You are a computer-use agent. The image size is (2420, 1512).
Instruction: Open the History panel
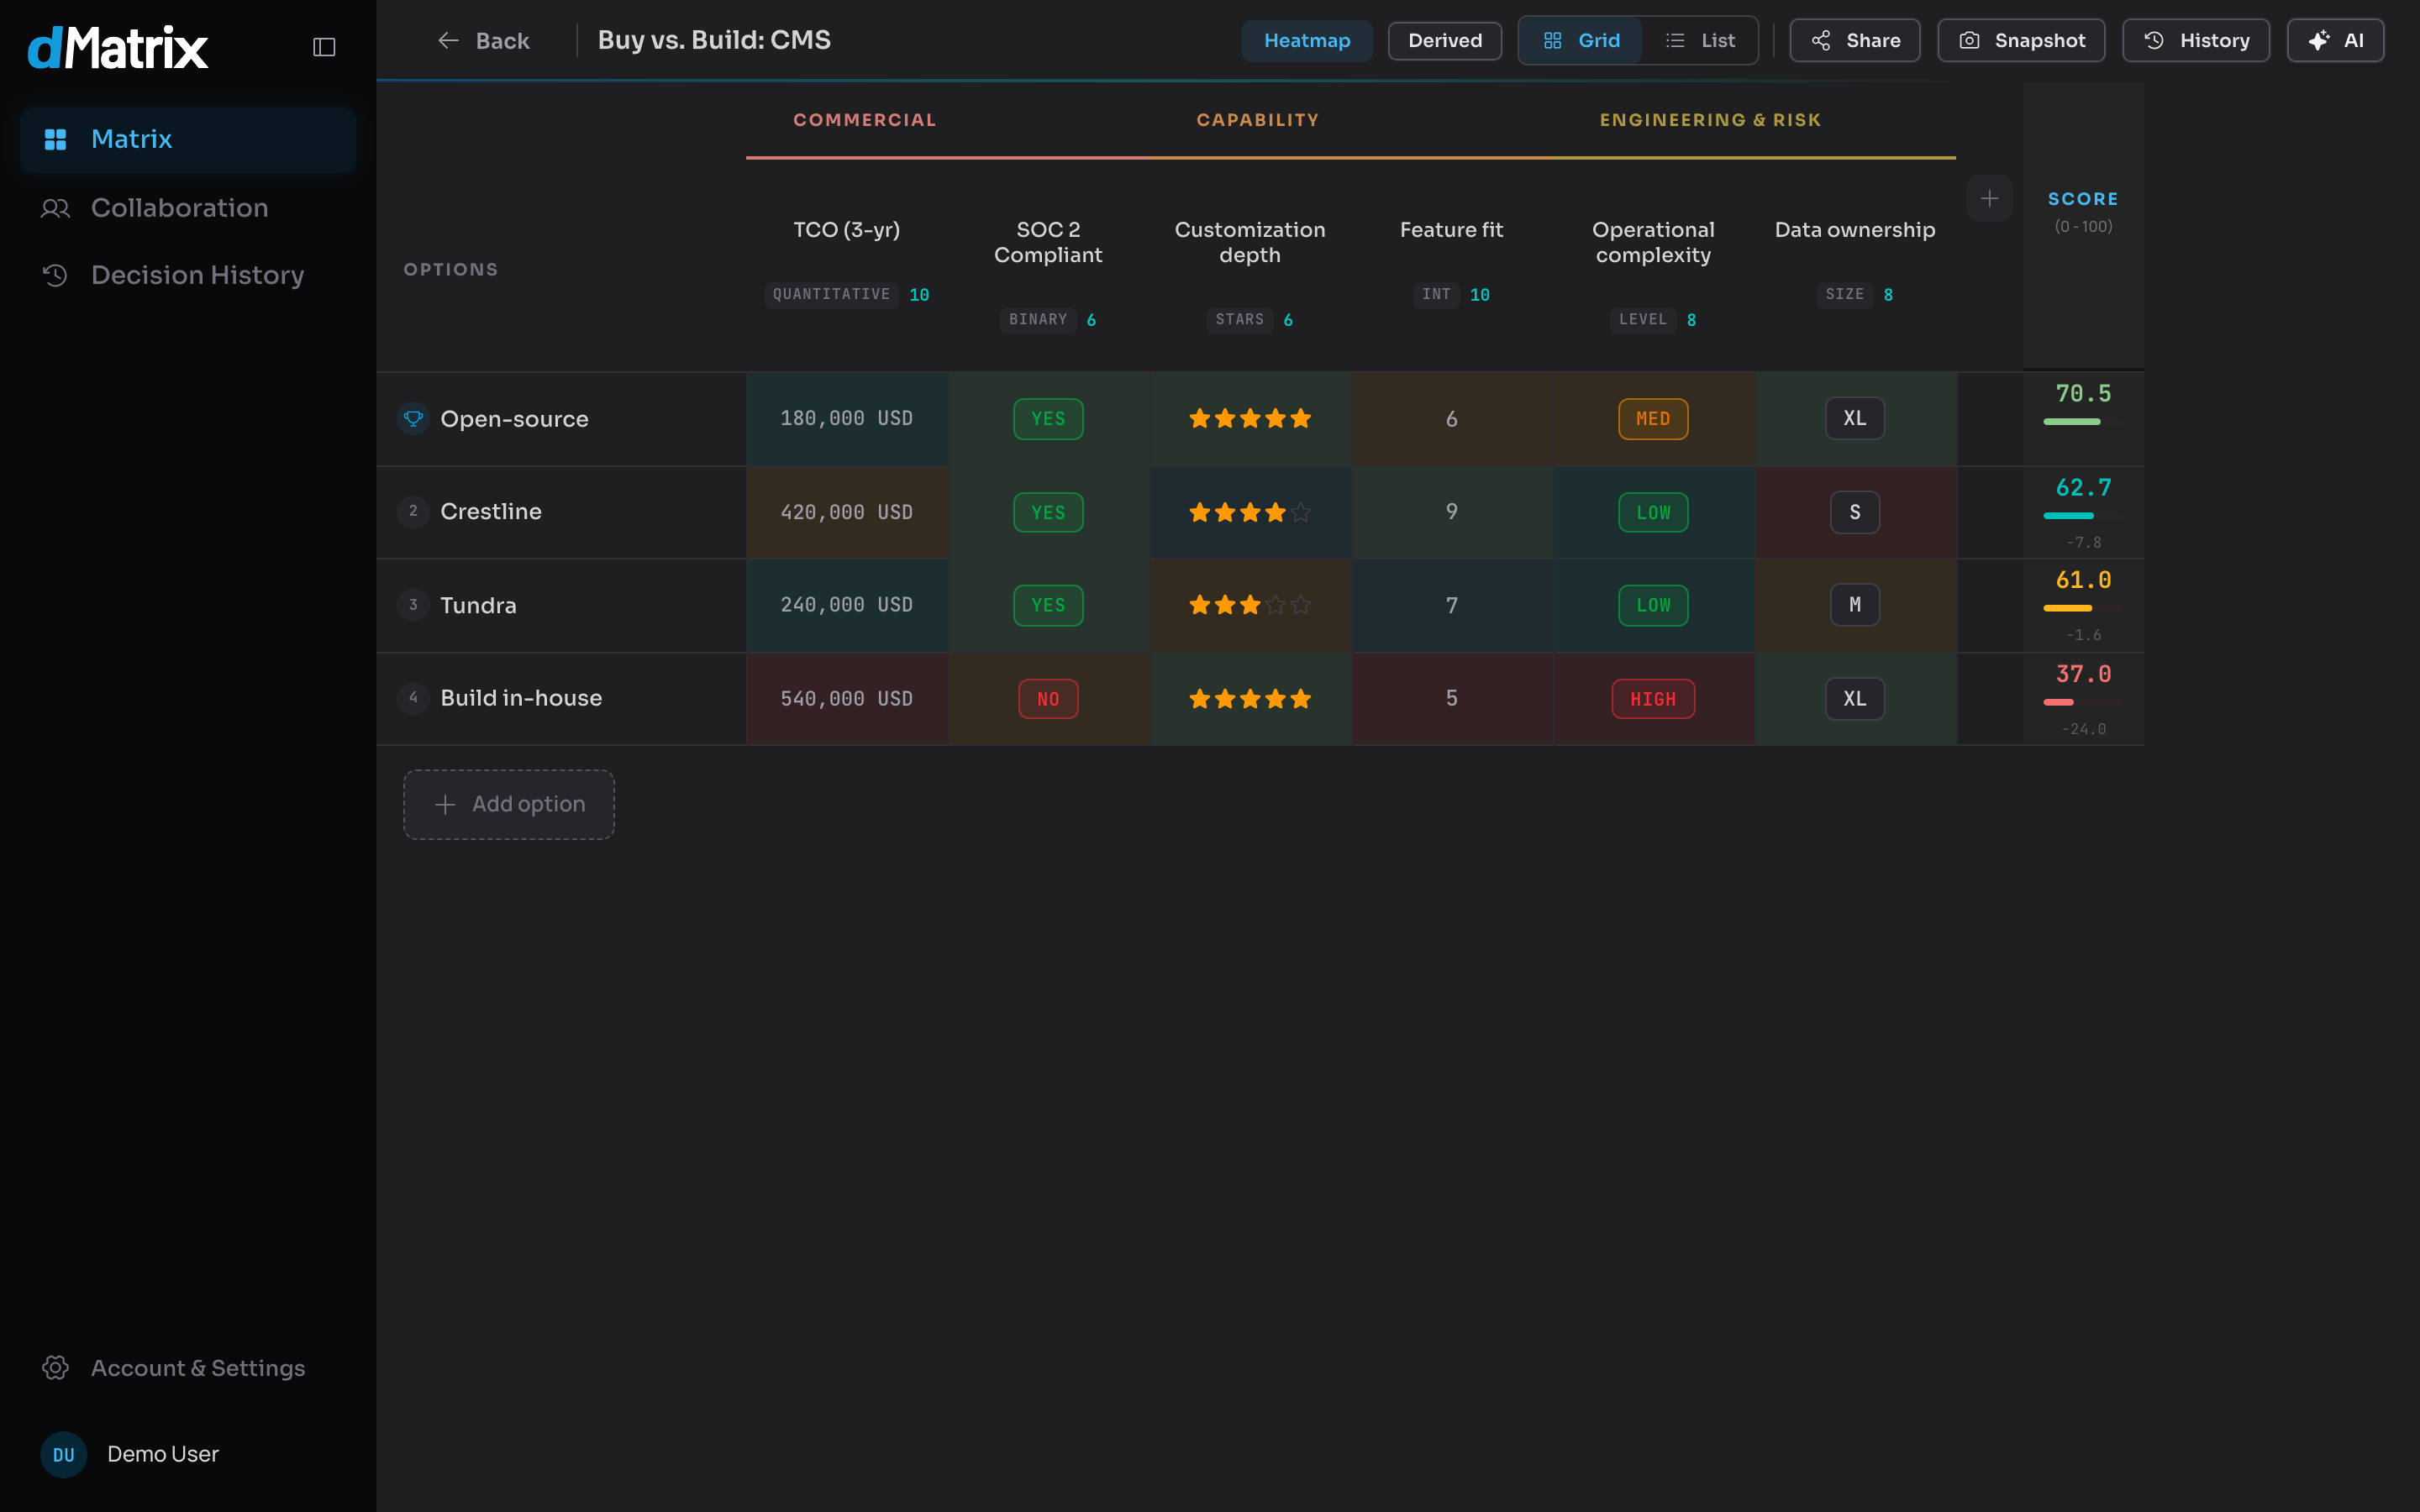[x=2196, y=41]
